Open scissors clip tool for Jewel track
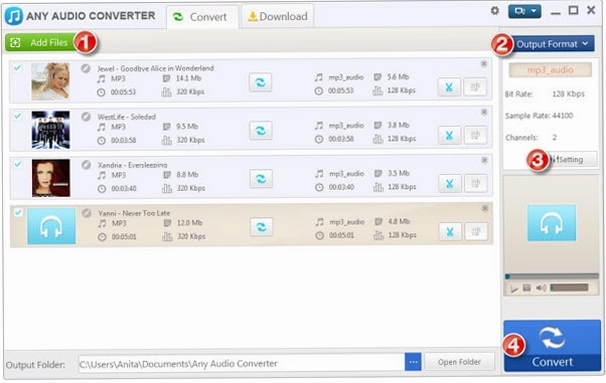This screenshot has height=383, width=606. [x=449, y=87]
